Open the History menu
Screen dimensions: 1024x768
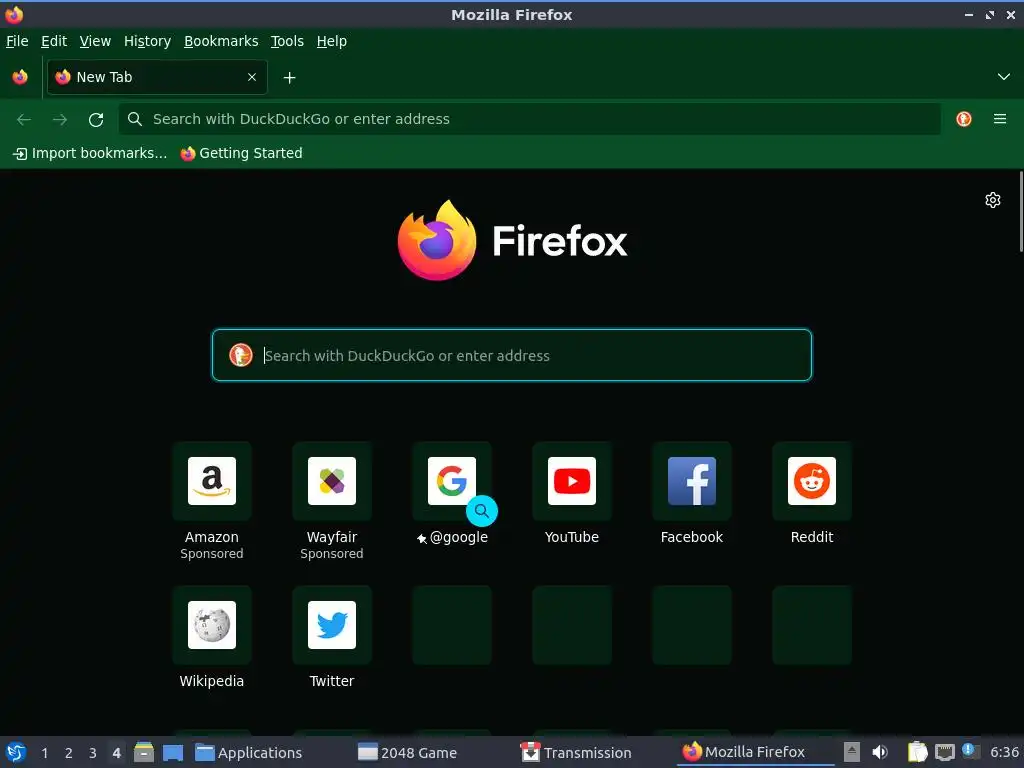click(148, 41)
